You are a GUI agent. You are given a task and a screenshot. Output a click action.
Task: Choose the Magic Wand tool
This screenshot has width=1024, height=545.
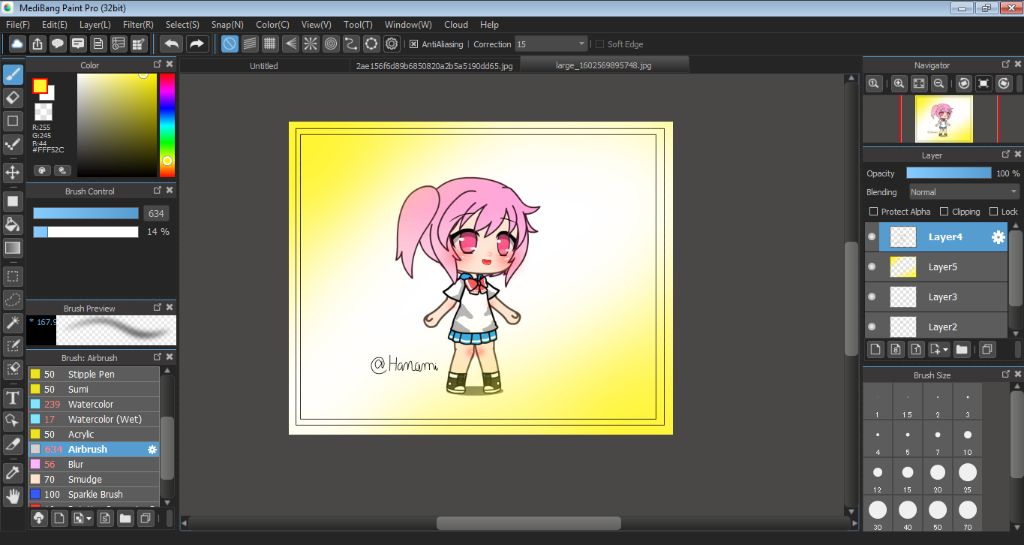[x=12, y=322]
